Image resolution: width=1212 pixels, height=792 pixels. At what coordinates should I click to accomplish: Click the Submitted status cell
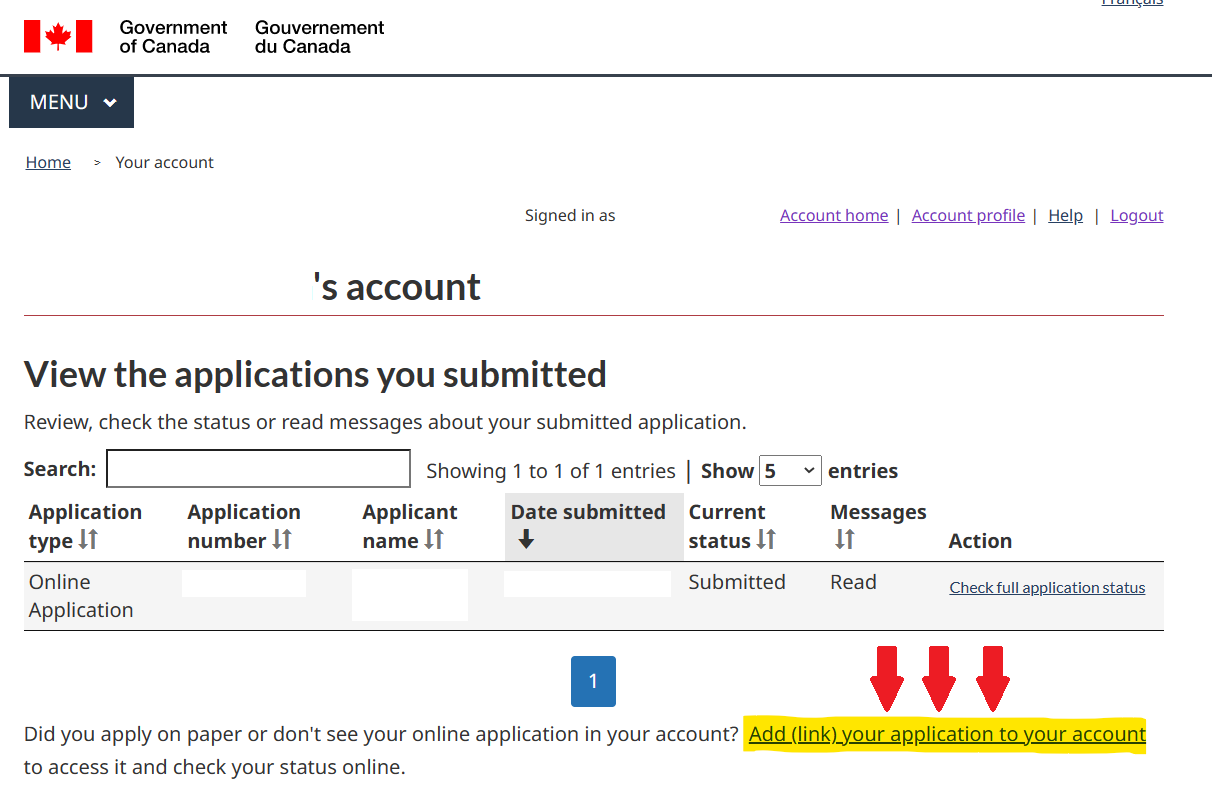737,582
